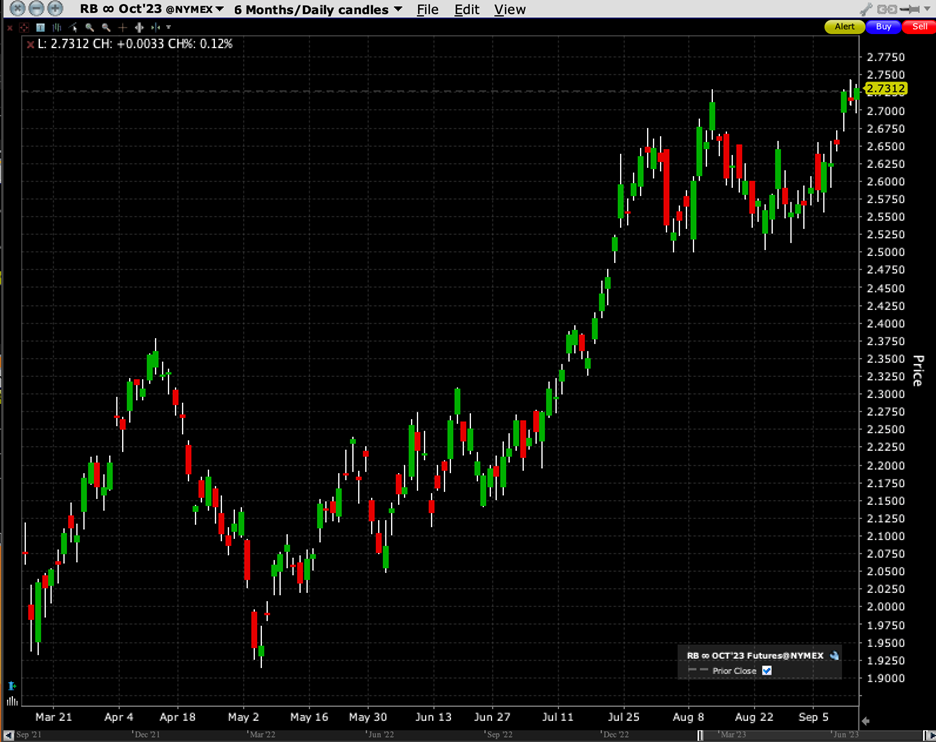The height and width of the screenshot is (742, 936).
Task: Click the red X on the quote line
Action: (30, 44)
